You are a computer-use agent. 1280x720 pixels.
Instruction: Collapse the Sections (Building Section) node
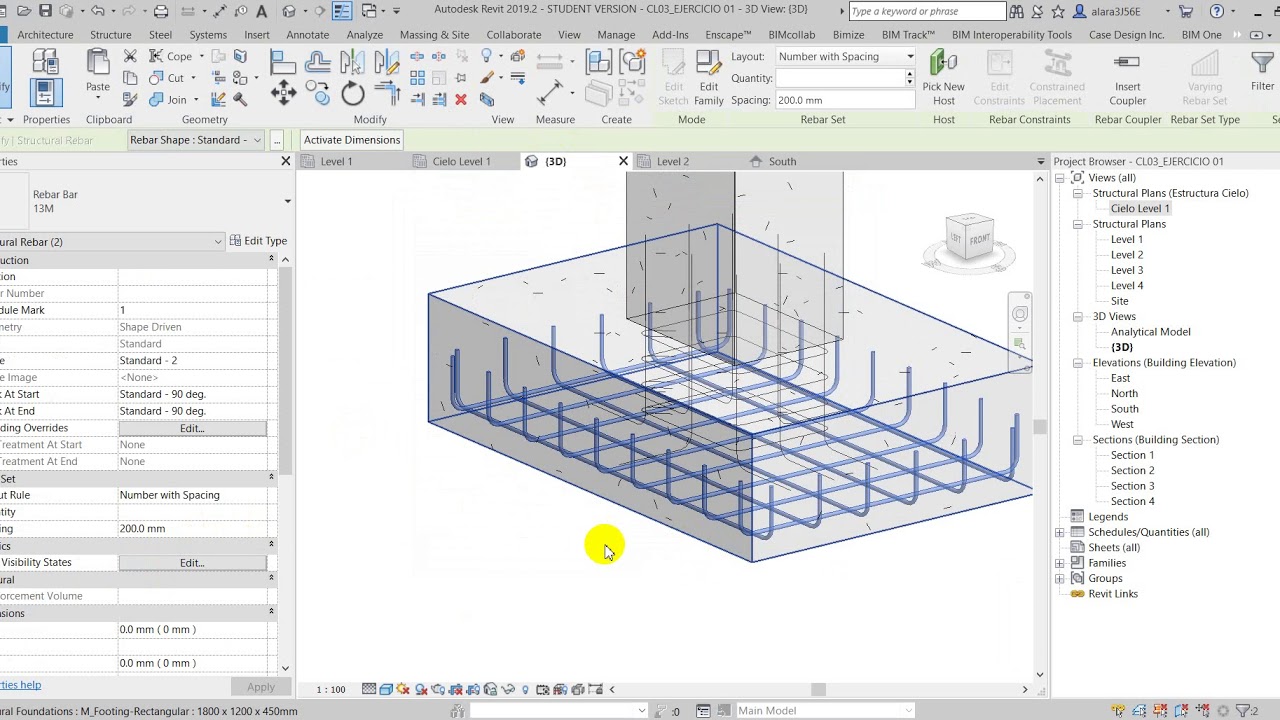pyautogui.click(x=1078, y=440)
